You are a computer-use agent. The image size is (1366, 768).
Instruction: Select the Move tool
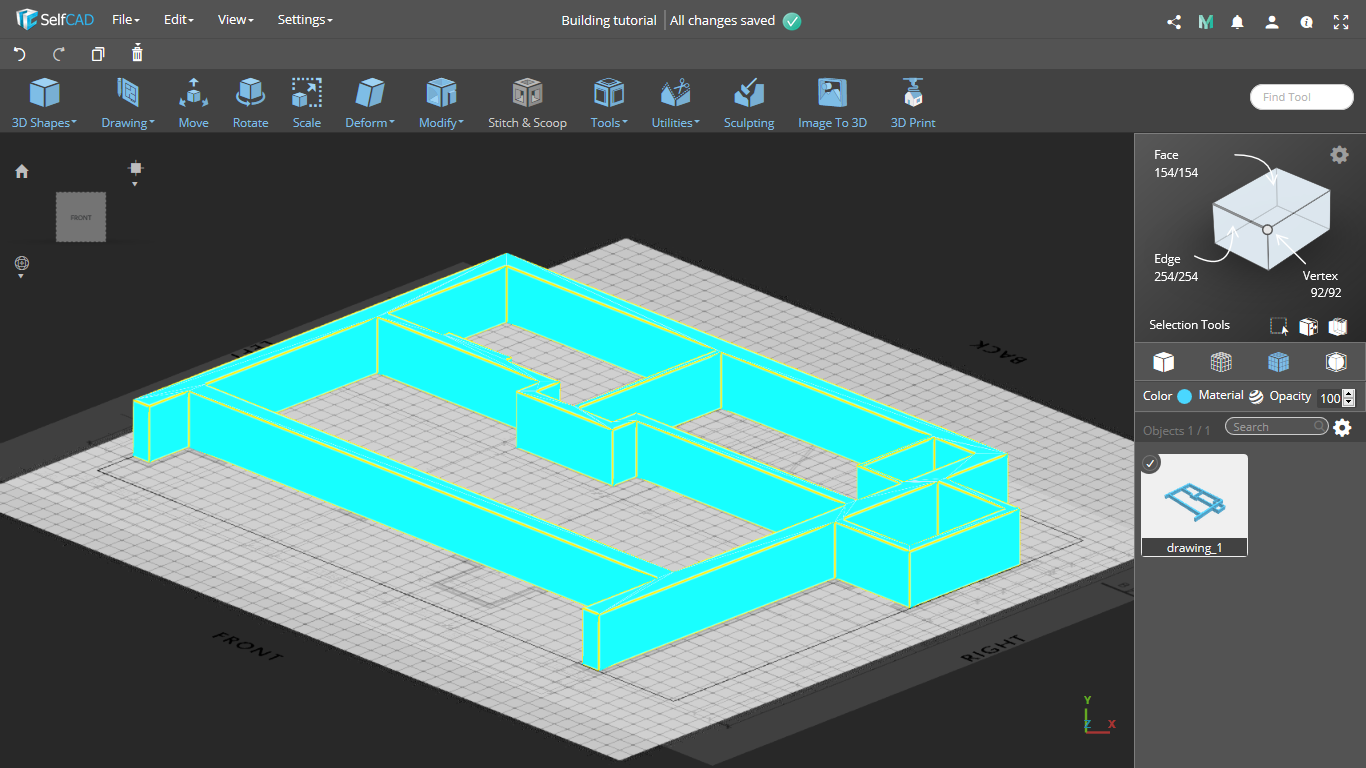194,104
